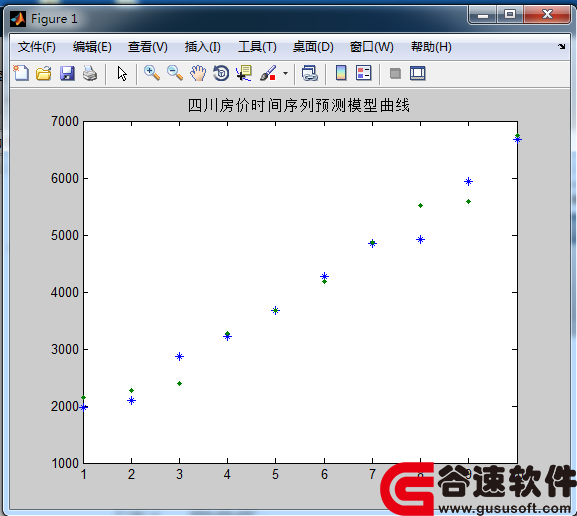Screen dimensions: 577x516
Task: Close the Figure 1 window
Action: click(547, 15)
